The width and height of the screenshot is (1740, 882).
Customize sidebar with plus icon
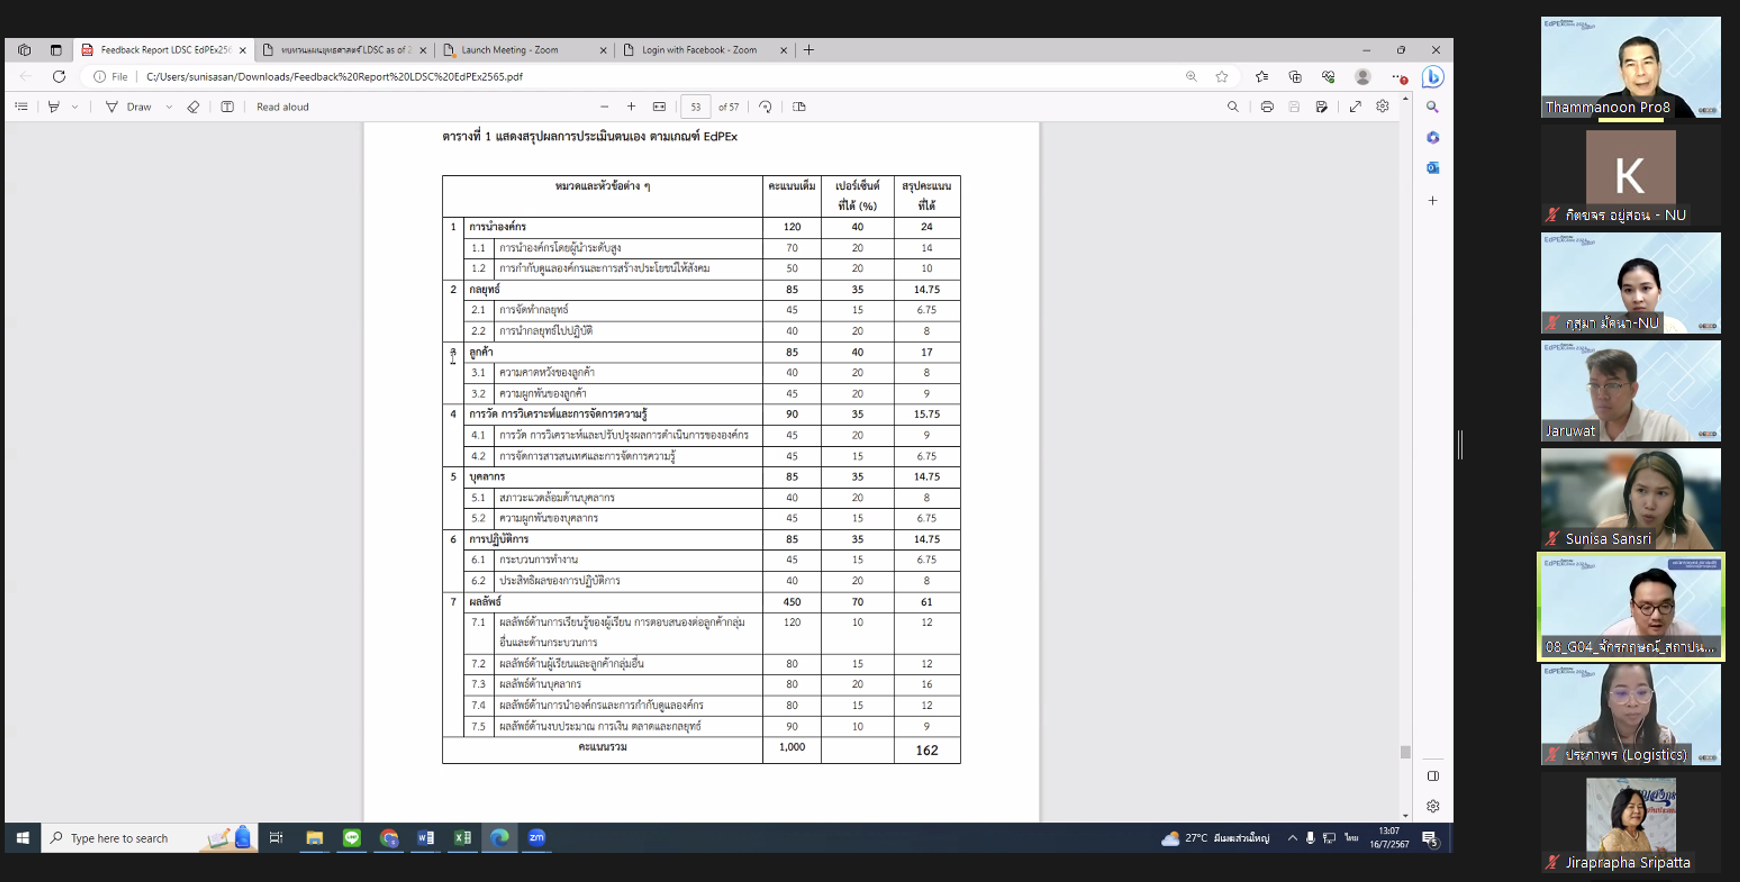(x=1433, y=201)
